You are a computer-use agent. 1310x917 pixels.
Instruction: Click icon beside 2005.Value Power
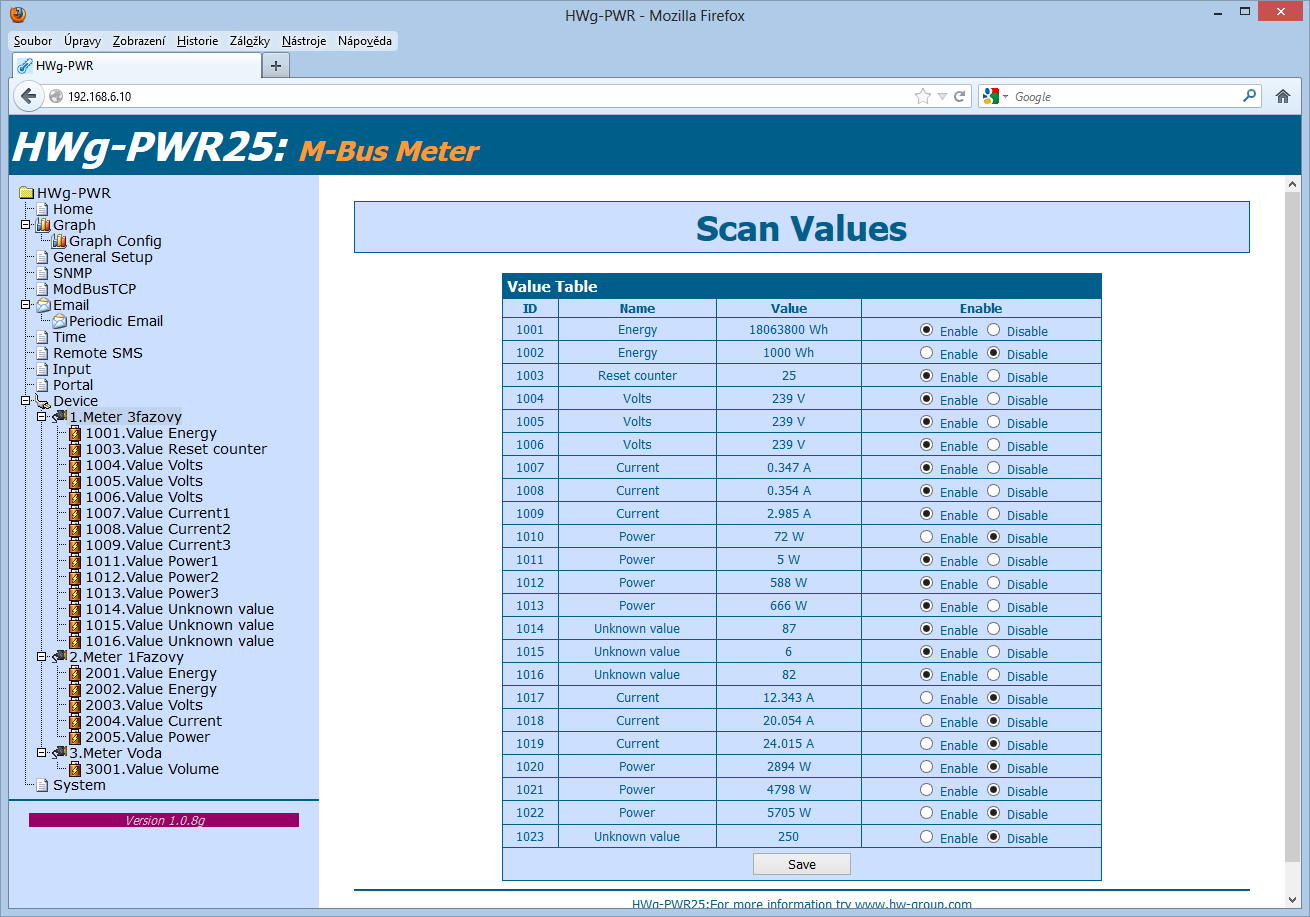pos(75,737)
